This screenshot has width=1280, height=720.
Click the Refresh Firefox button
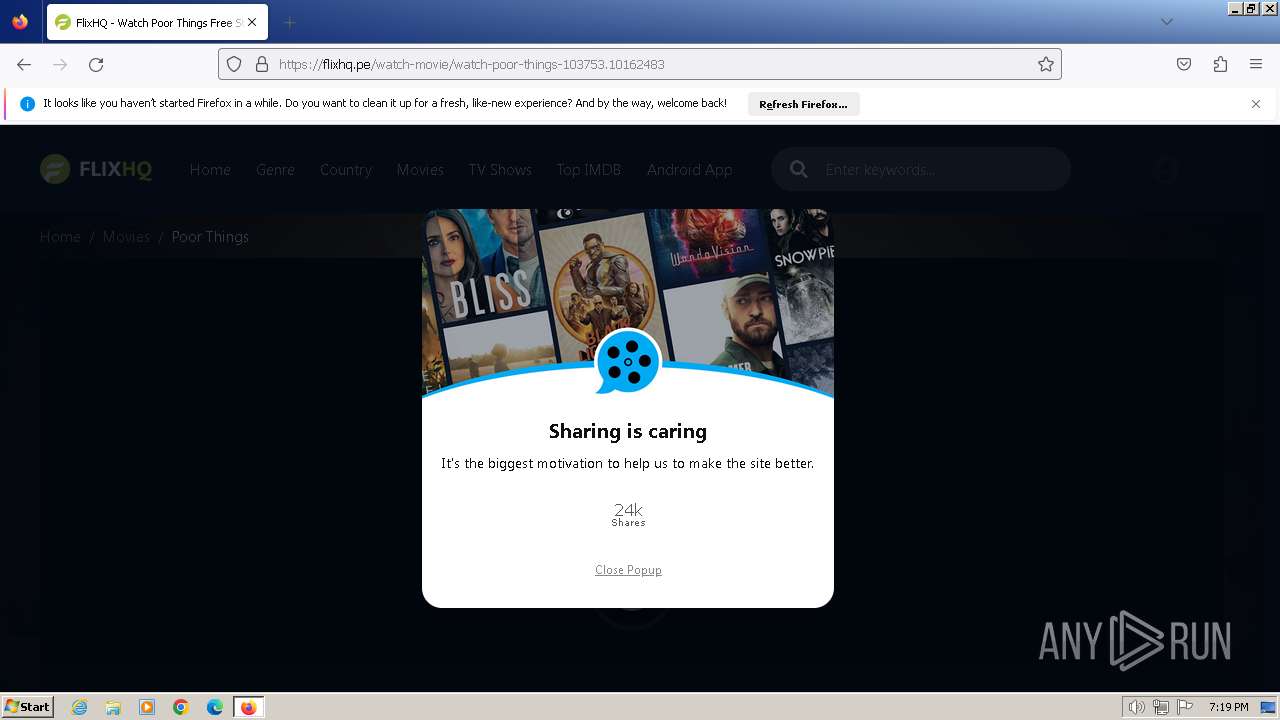(803, 104)
